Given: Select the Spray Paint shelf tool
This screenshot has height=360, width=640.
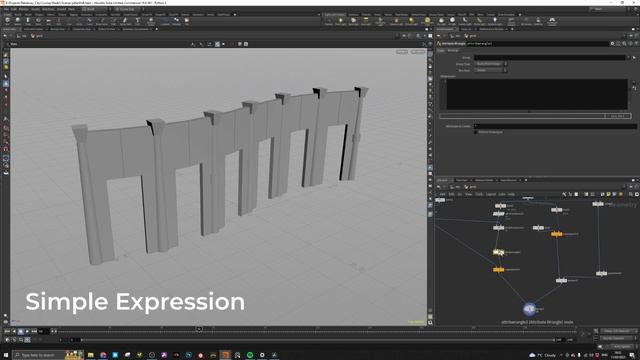Looking at the screenshot, I should tap(125, 21).
